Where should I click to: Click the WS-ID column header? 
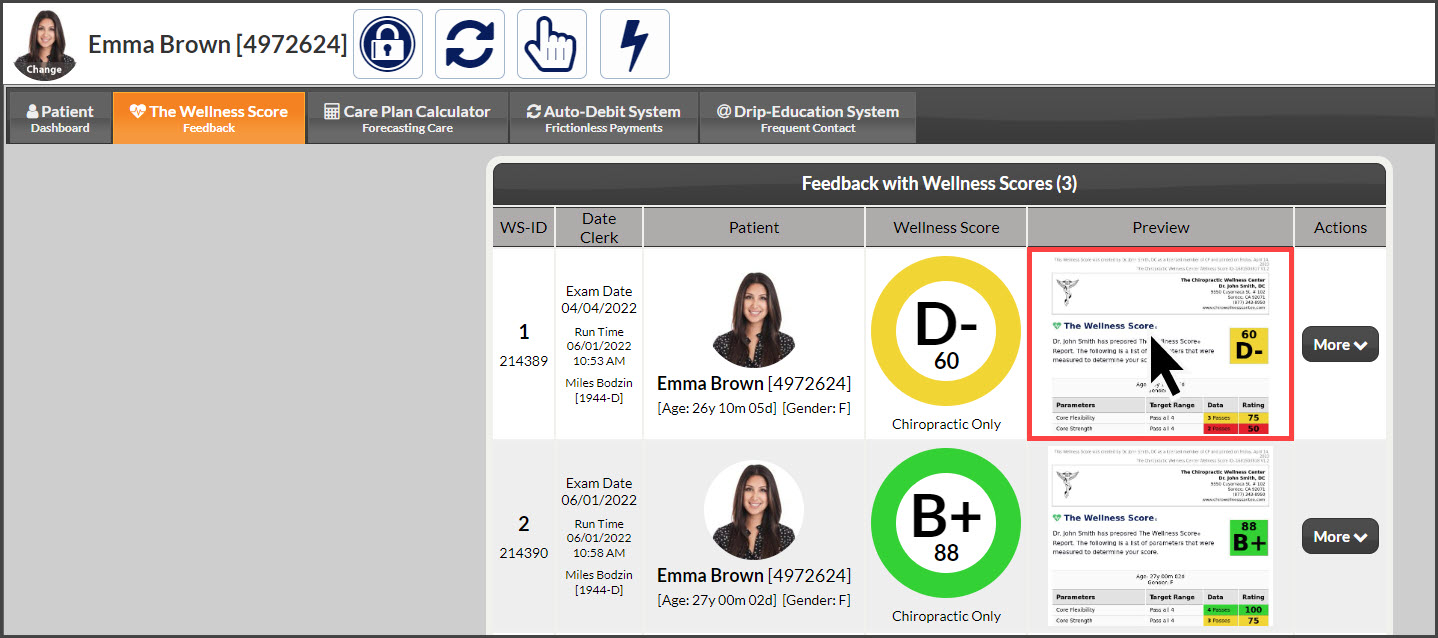(x=524, y=227)
